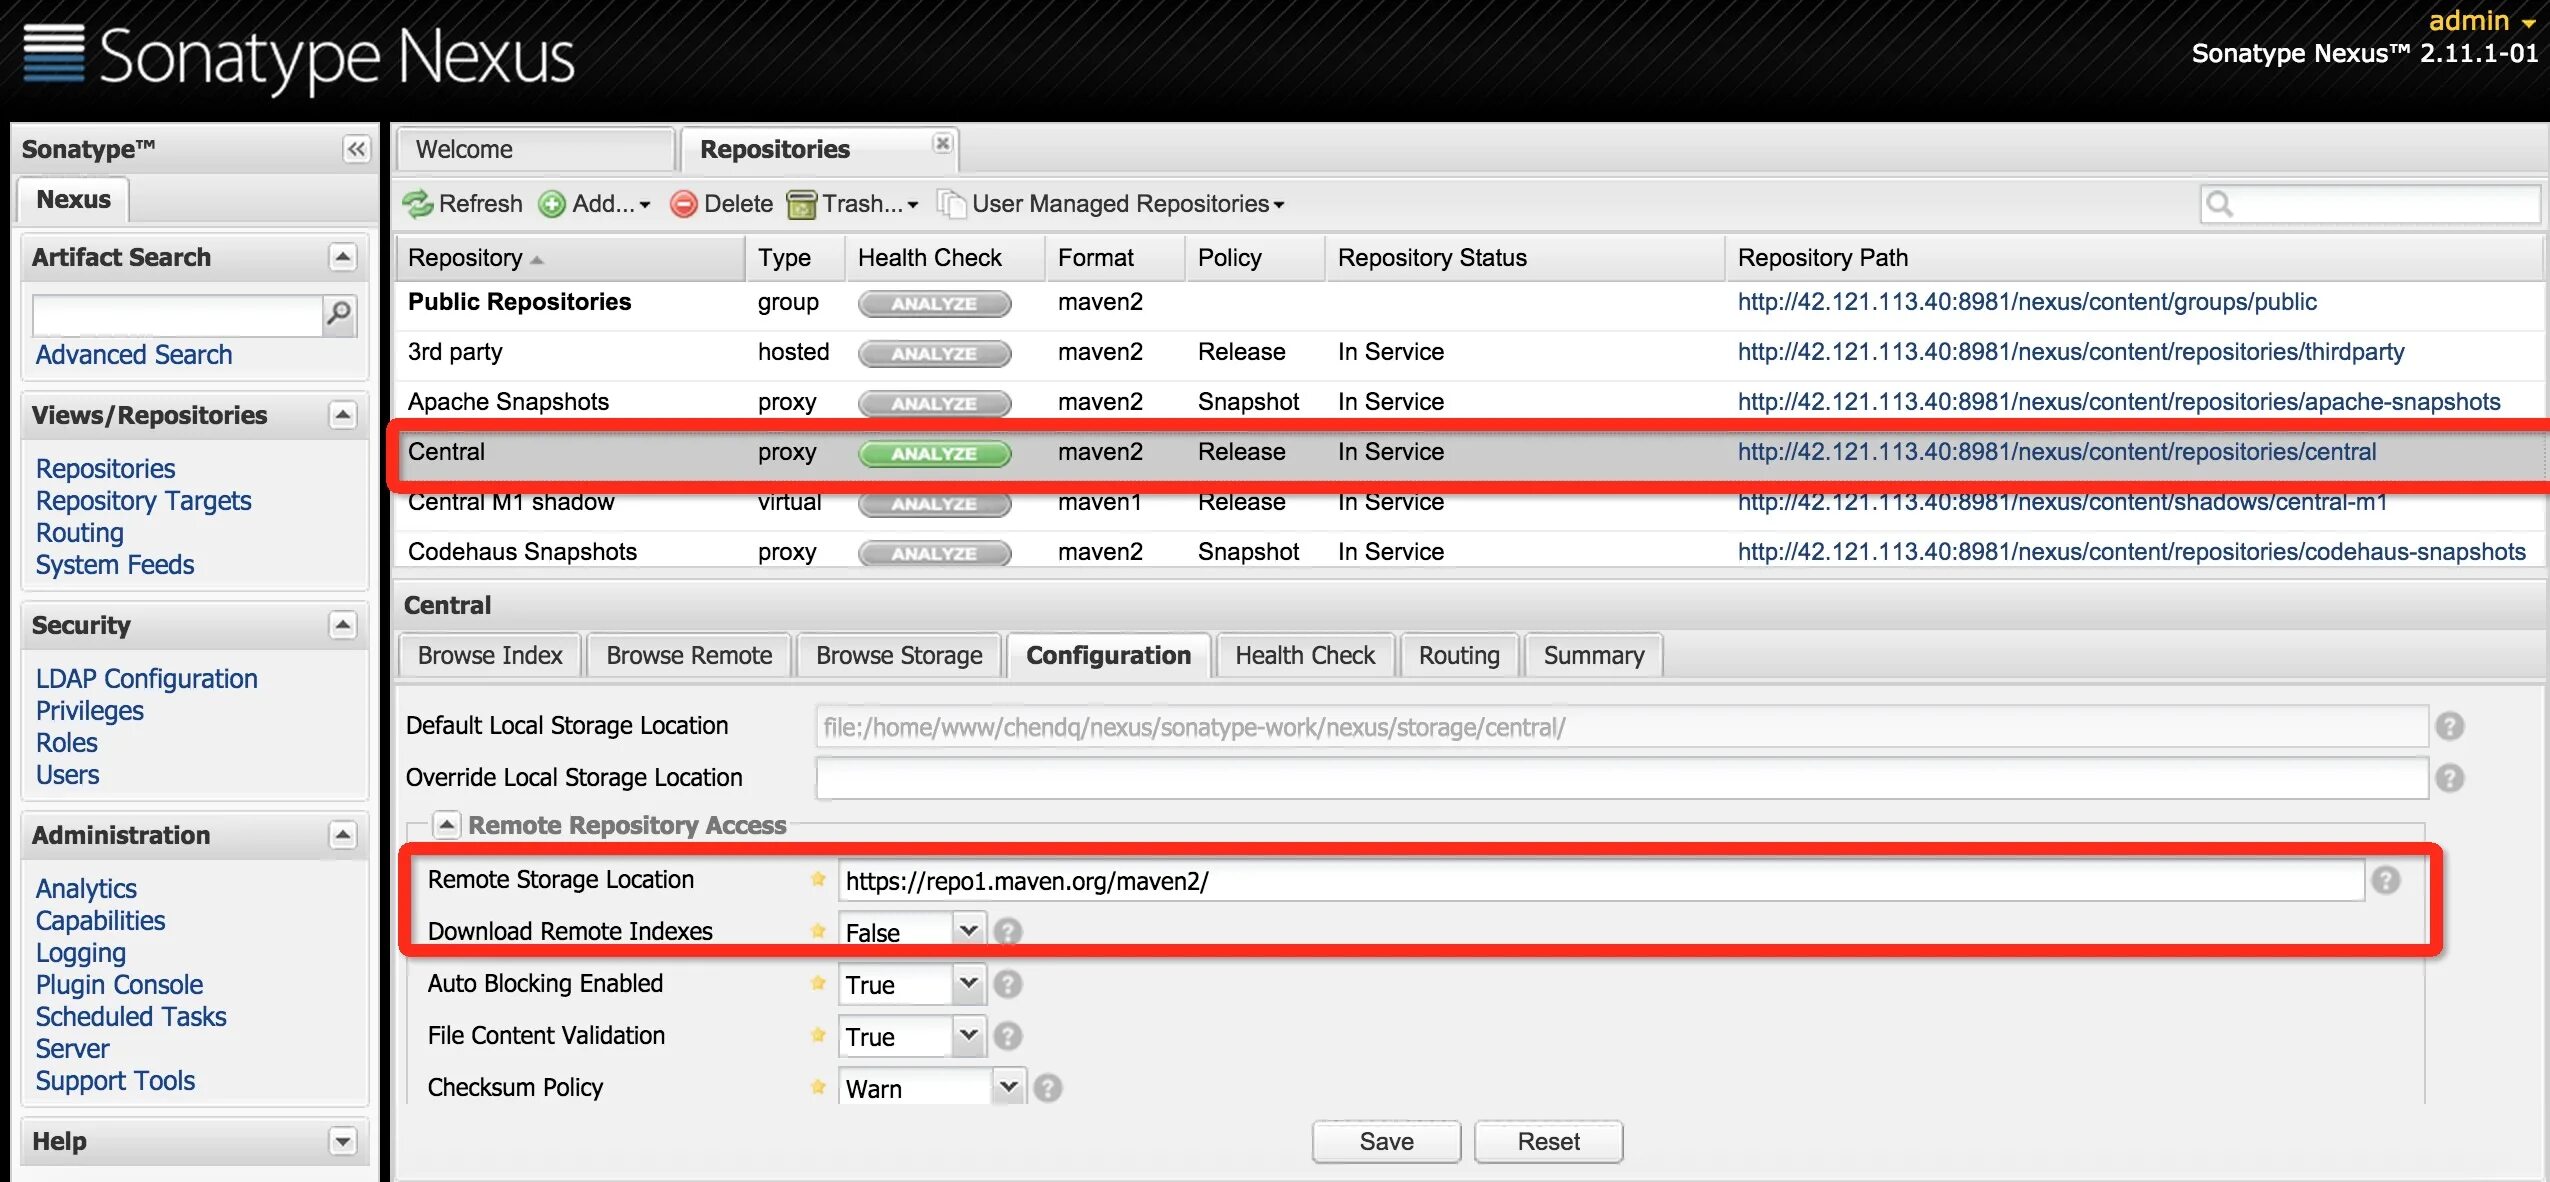Open the Add repository dropdown menu
2550x1182 pixels.
pyautogui.click(x=595, y=204)
